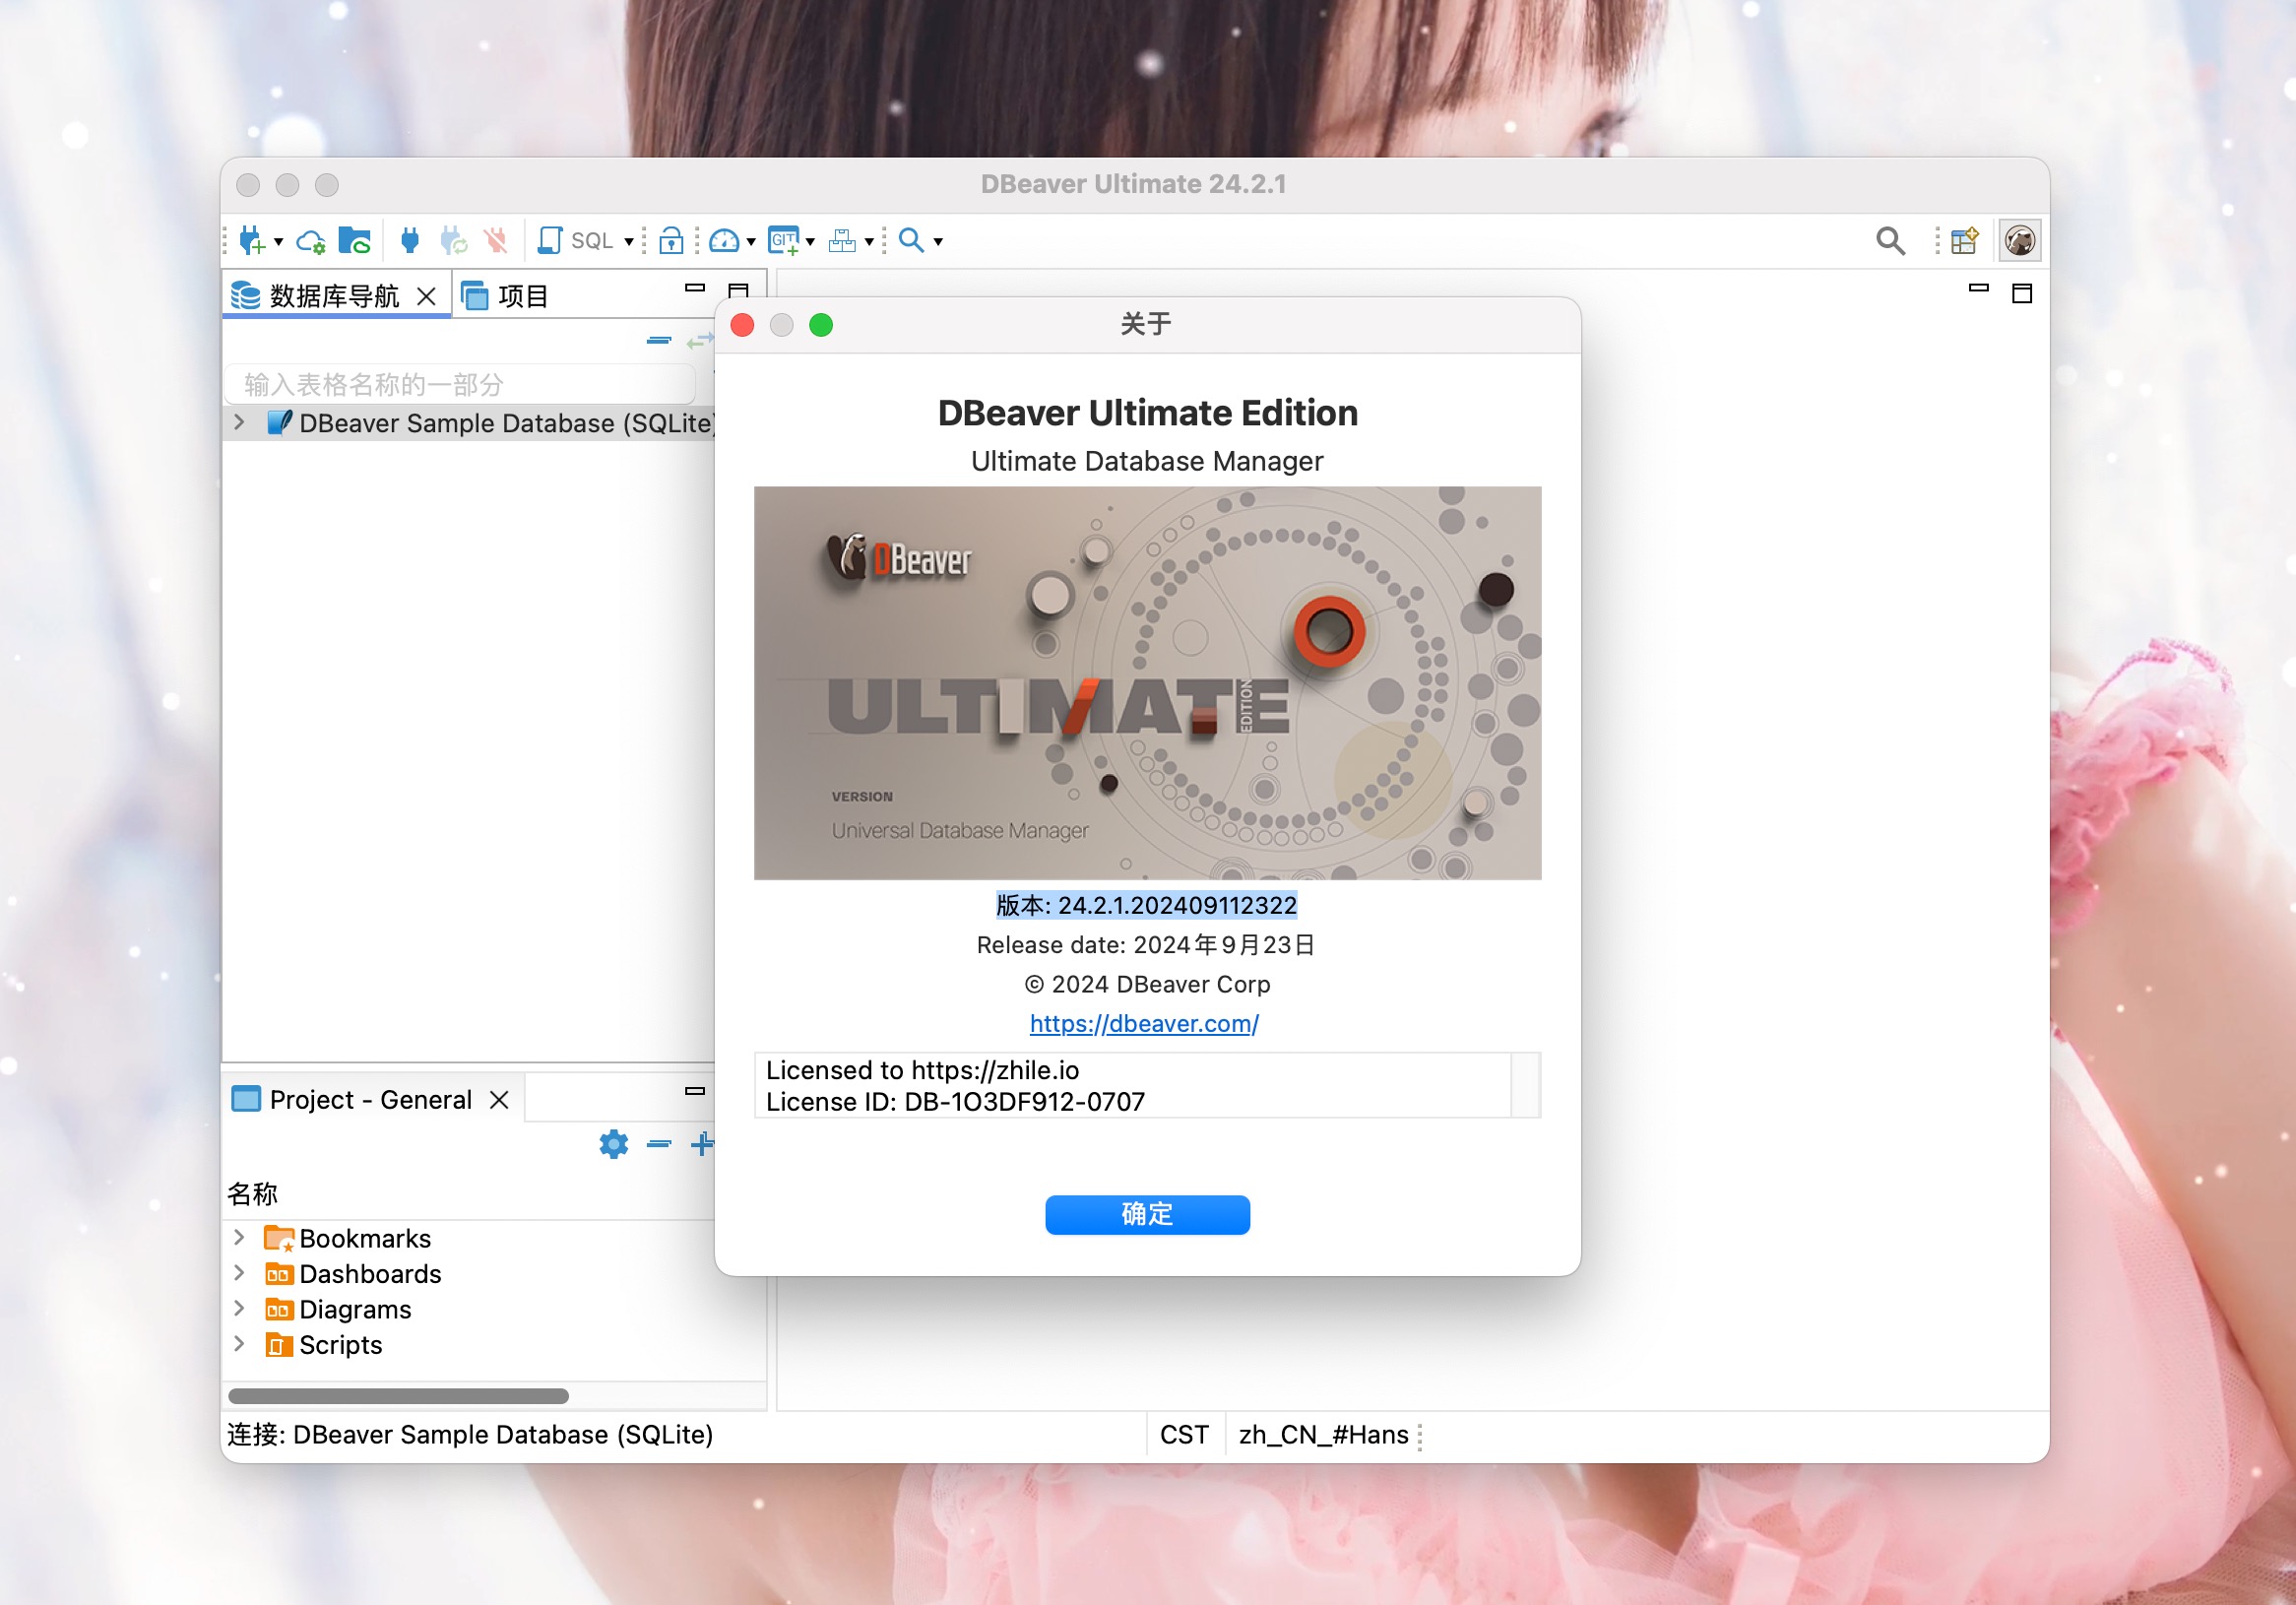Expand the GIT dropdown arrow
This screenshot has height=1605, width=2296.
click(810, 241)
